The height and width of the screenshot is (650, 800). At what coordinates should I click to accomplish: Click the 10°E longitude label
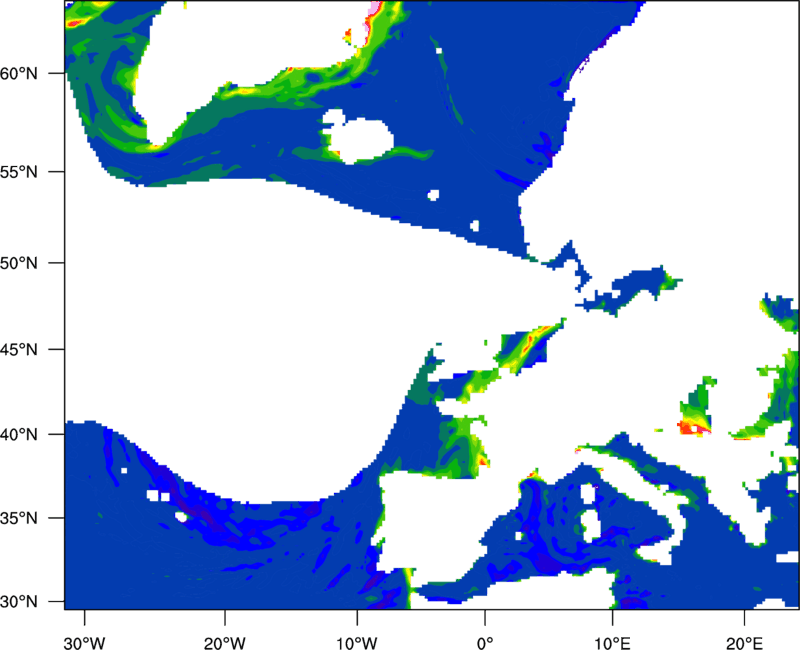coord(612,643)
